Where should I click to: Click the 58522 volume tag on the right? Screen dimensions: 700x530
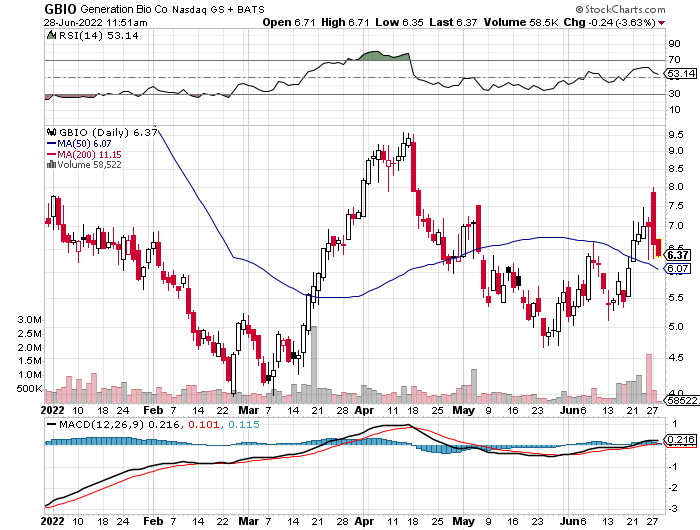pos(683,401)
